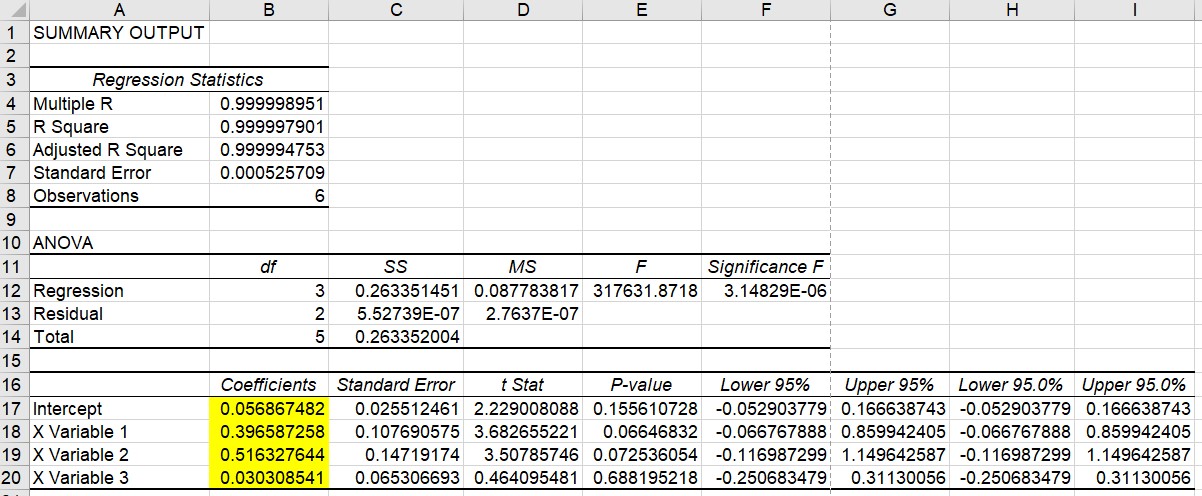Click the Upper 95.0% heading cell

click(1133, 385)
